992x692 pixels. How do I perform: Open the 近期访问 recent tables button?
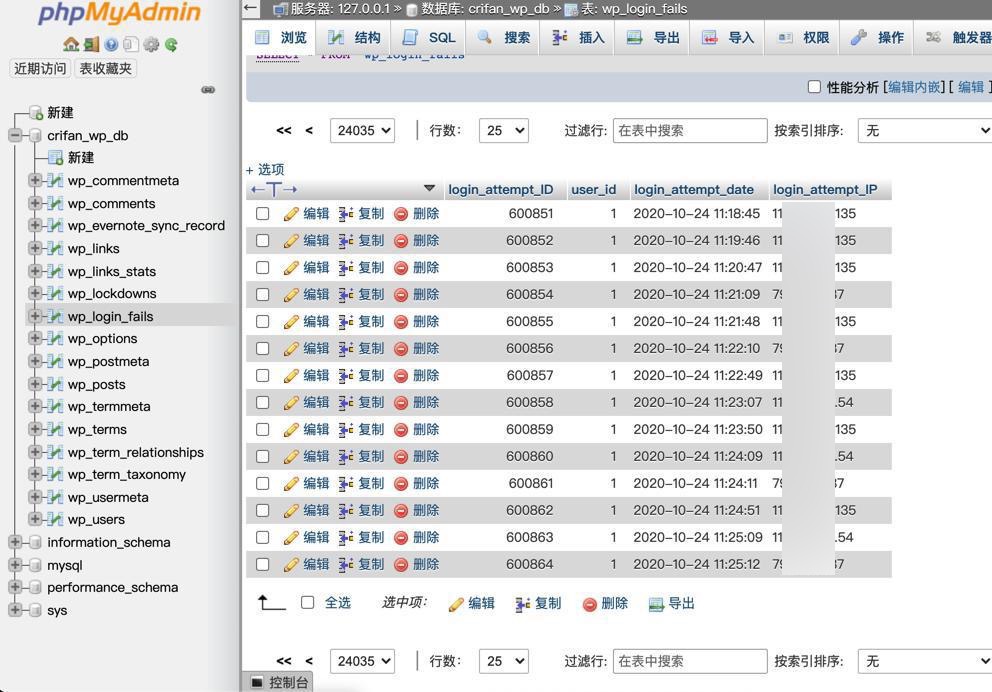pos(40,68)
